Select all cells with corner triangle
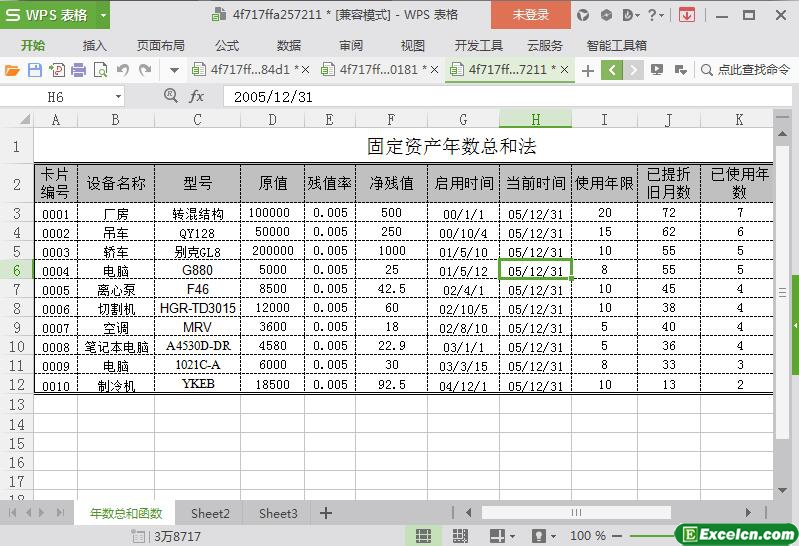Screen dimensions: 799x546 [24, 119]
